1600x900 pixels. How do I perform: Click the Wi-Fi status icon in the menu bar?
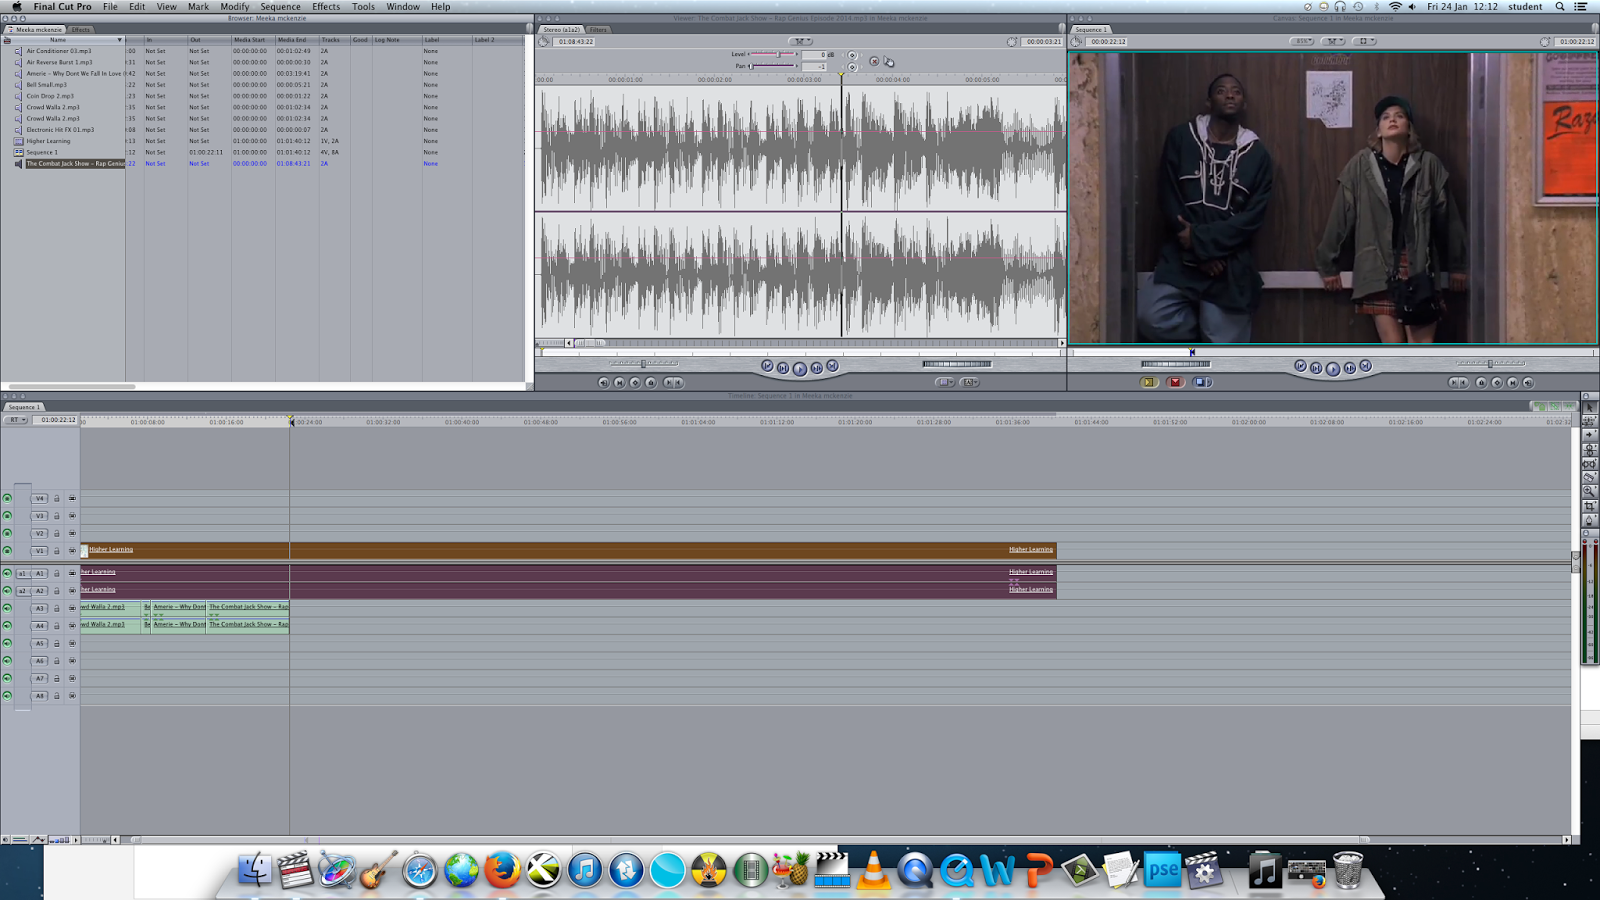pos(1395,6)
